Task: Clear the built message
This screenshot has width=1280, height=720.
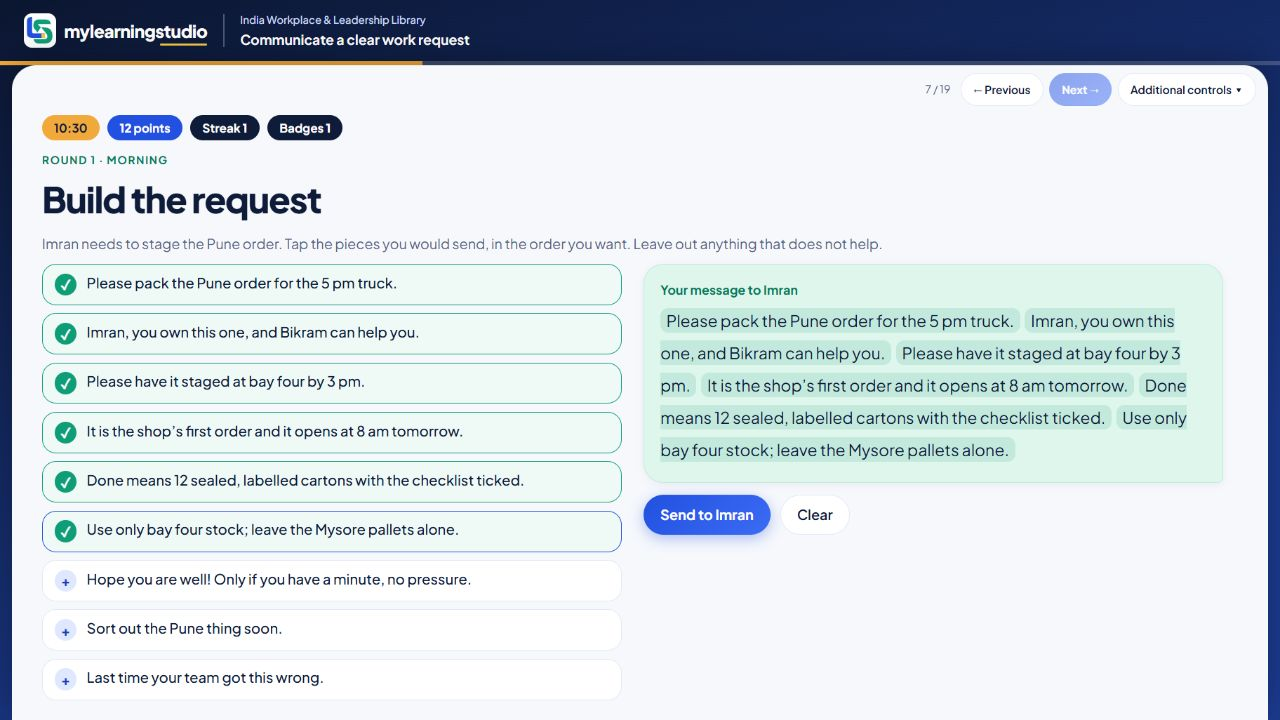Action: (815, 515)
